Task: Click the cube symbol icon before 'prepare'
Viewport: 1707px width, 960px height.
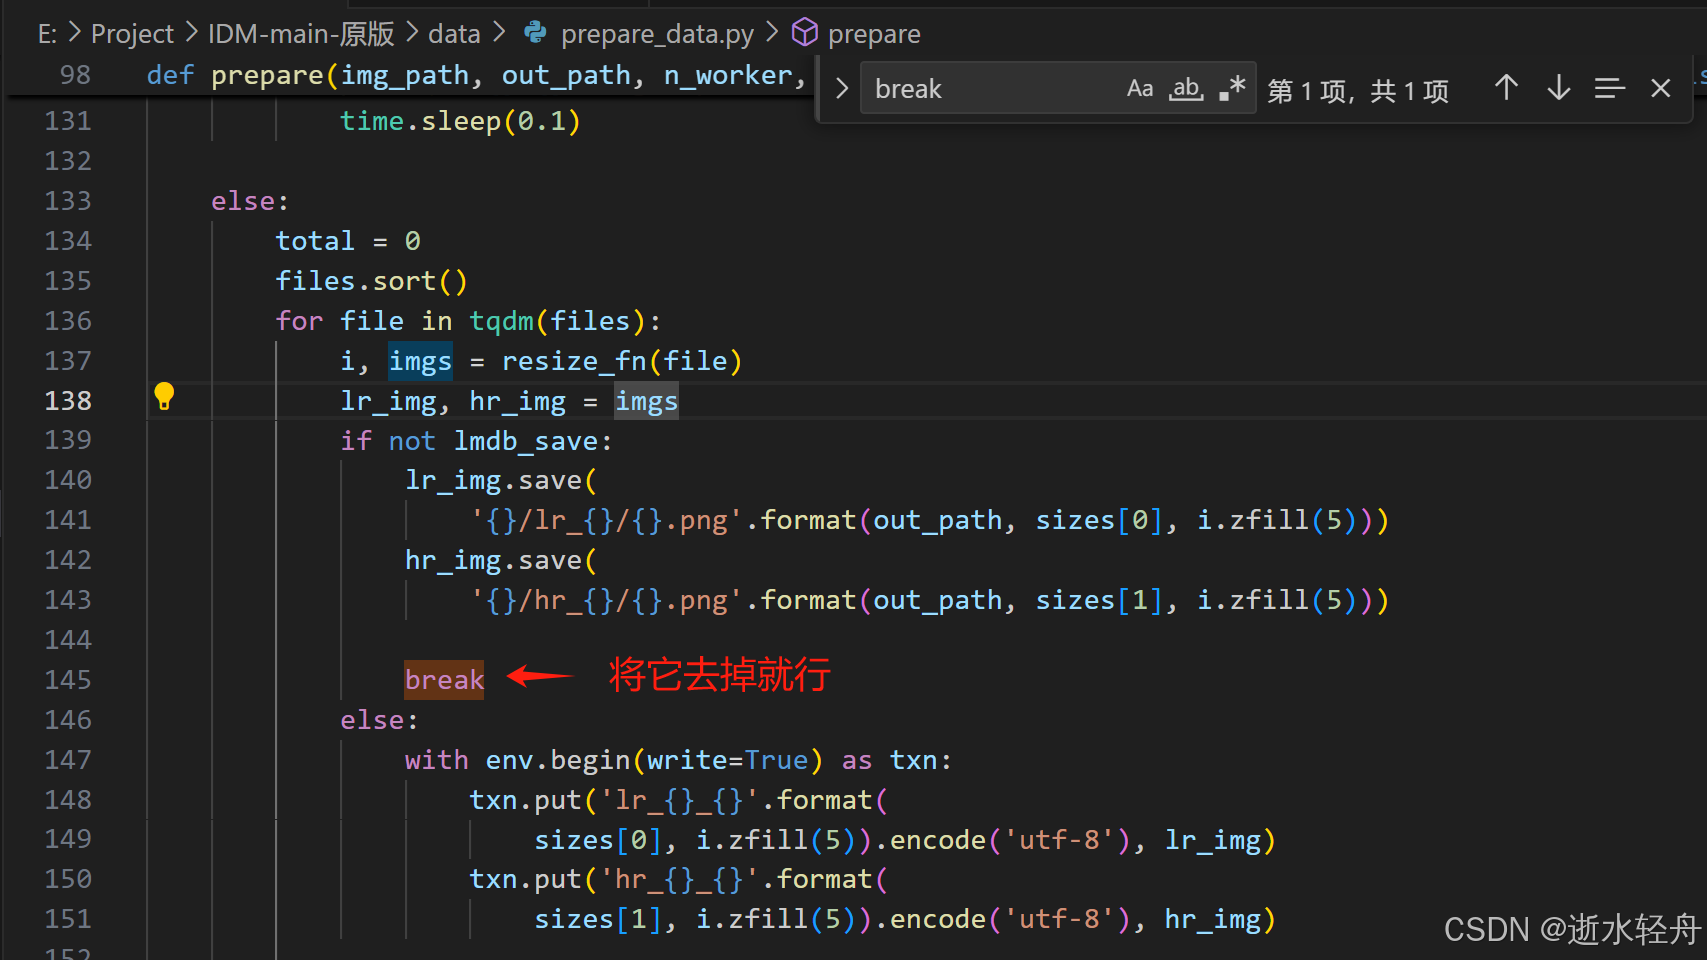Action: point(804,33)
